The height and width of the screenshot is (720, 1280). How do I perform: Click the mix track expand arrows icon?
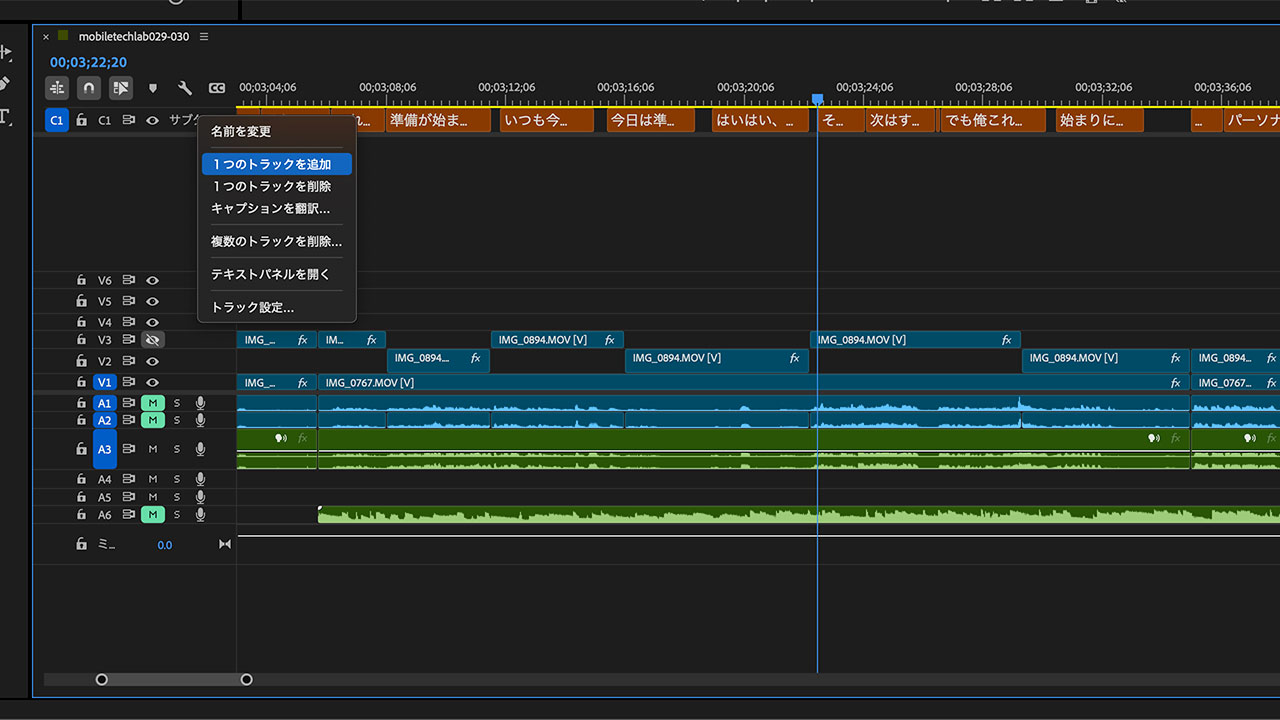pyautogui.click(x=224, y=545)
